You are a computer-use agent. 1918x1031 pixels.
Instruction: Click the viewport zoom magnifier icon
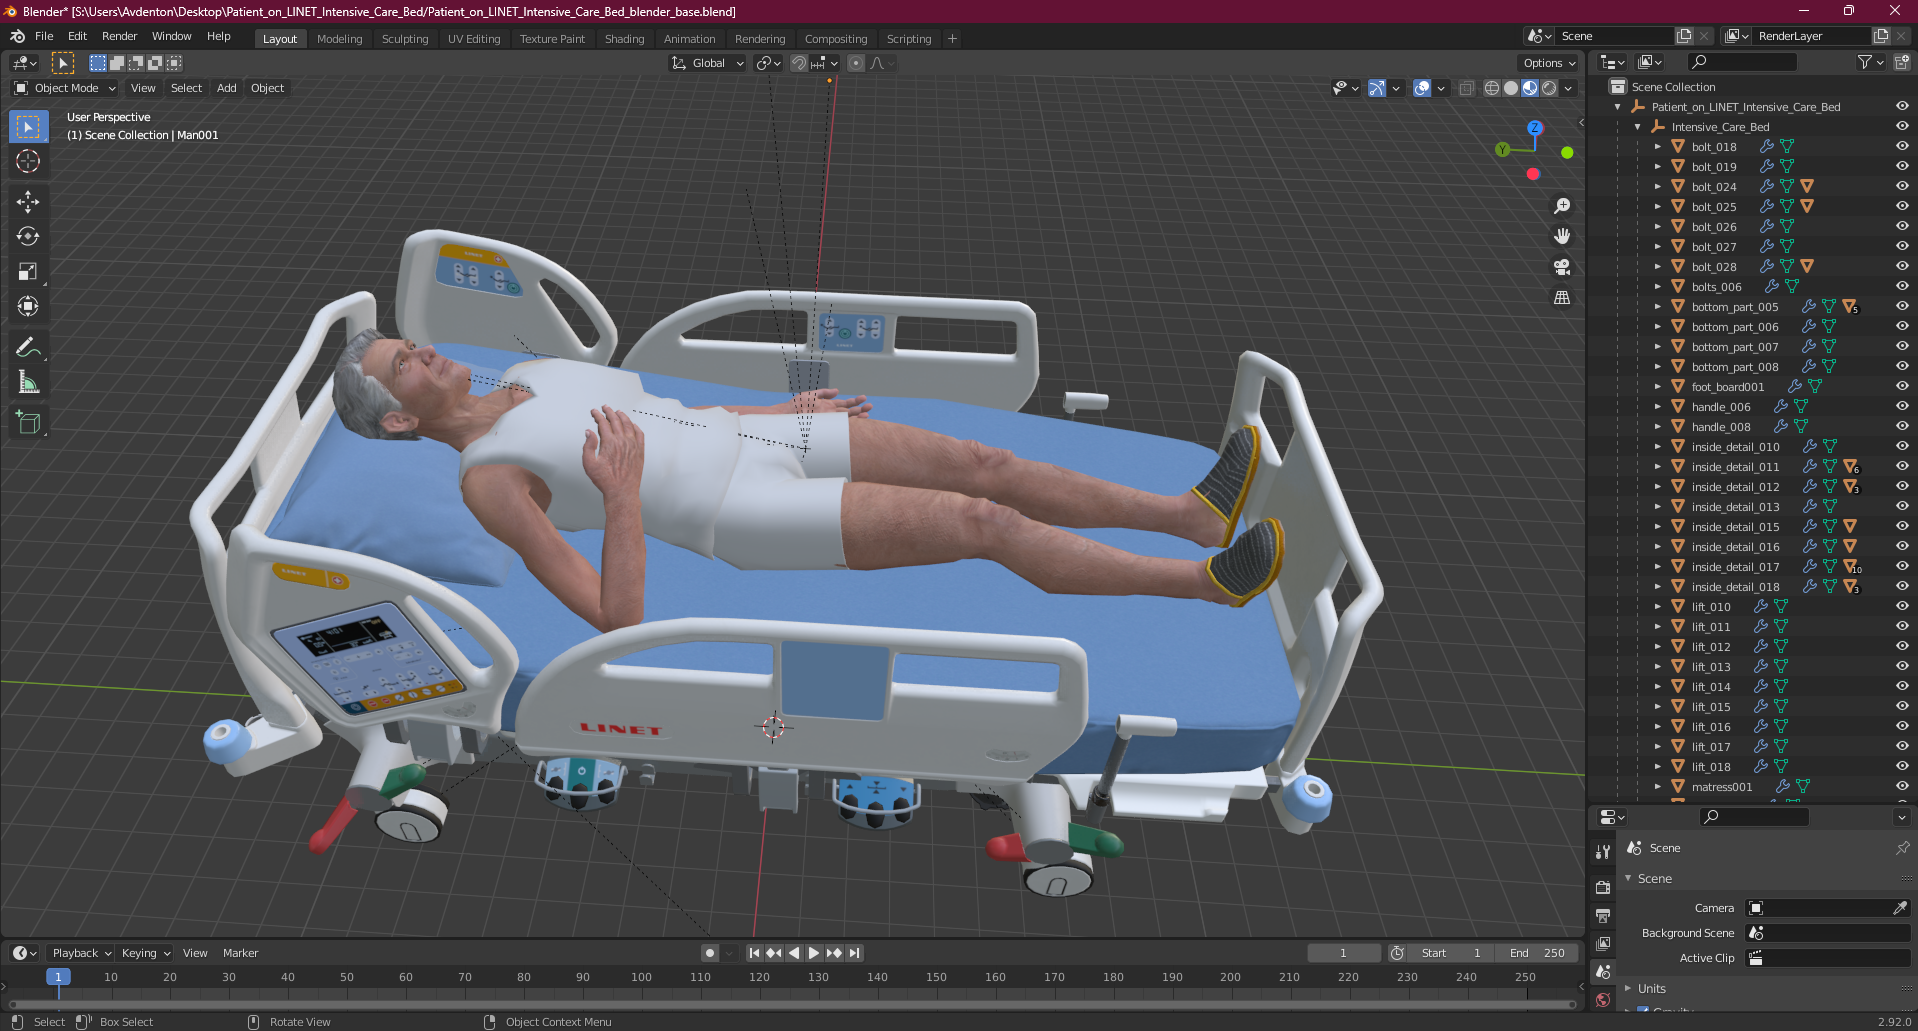click(x=1562, y=206)
